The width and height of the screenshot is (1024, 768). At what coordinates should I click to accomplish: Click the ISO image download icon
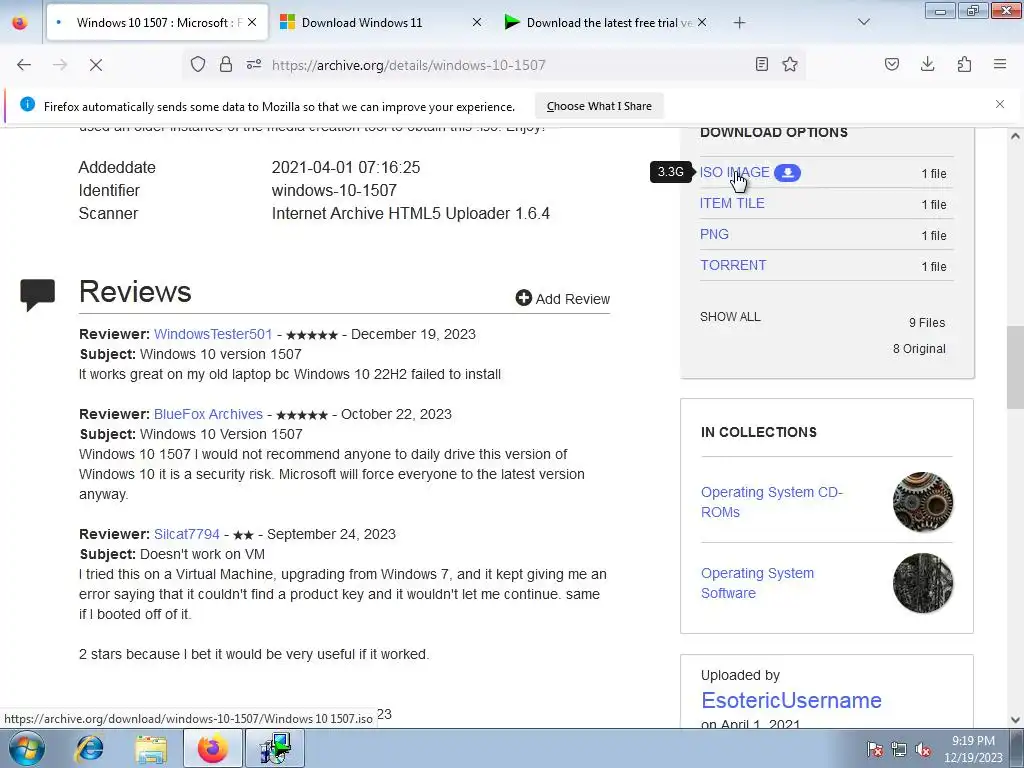[x=788, y=172]
